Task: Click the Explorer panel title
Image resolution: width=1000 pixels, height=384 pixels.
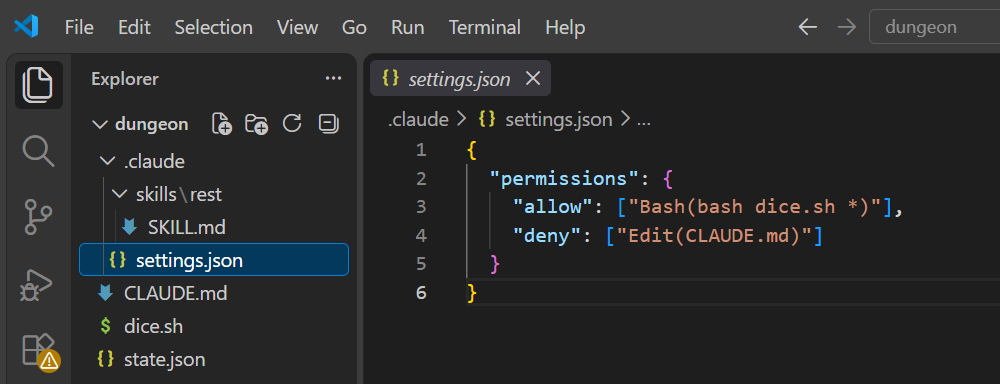Action: [125, 79]
